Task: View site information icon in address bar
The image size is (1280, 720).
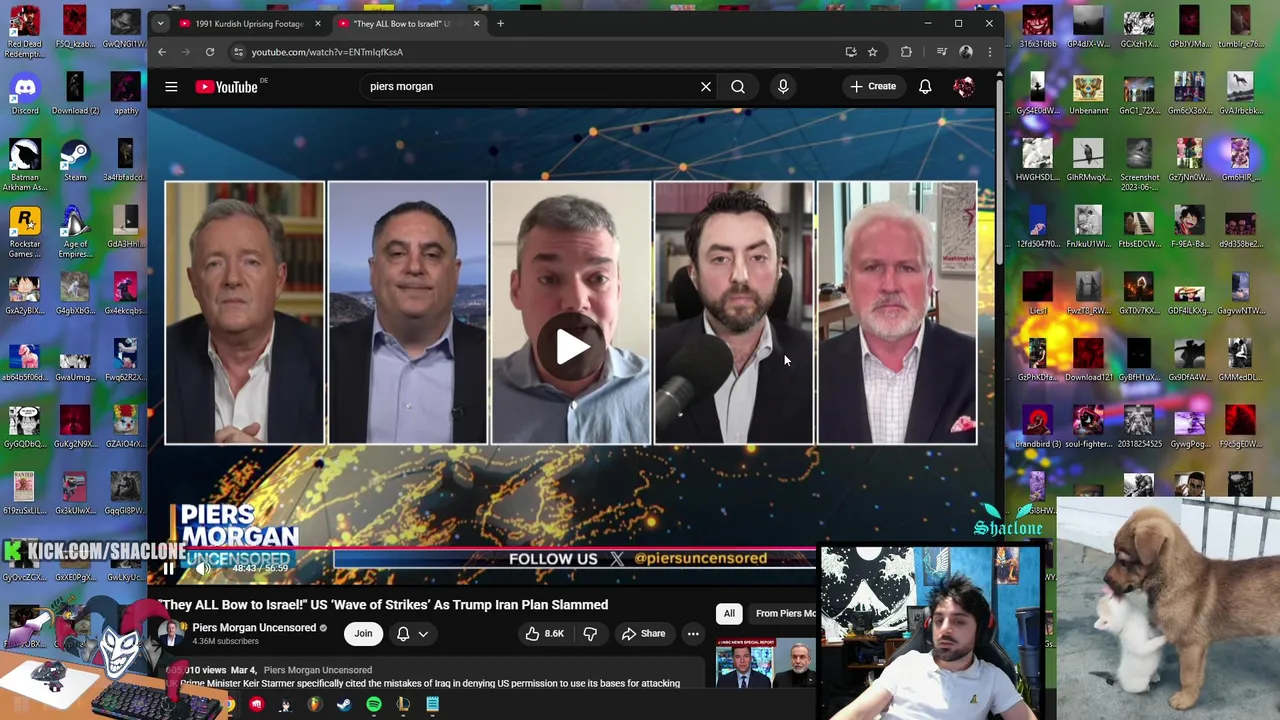Action: pyautogui.click(x=238, y=52)
